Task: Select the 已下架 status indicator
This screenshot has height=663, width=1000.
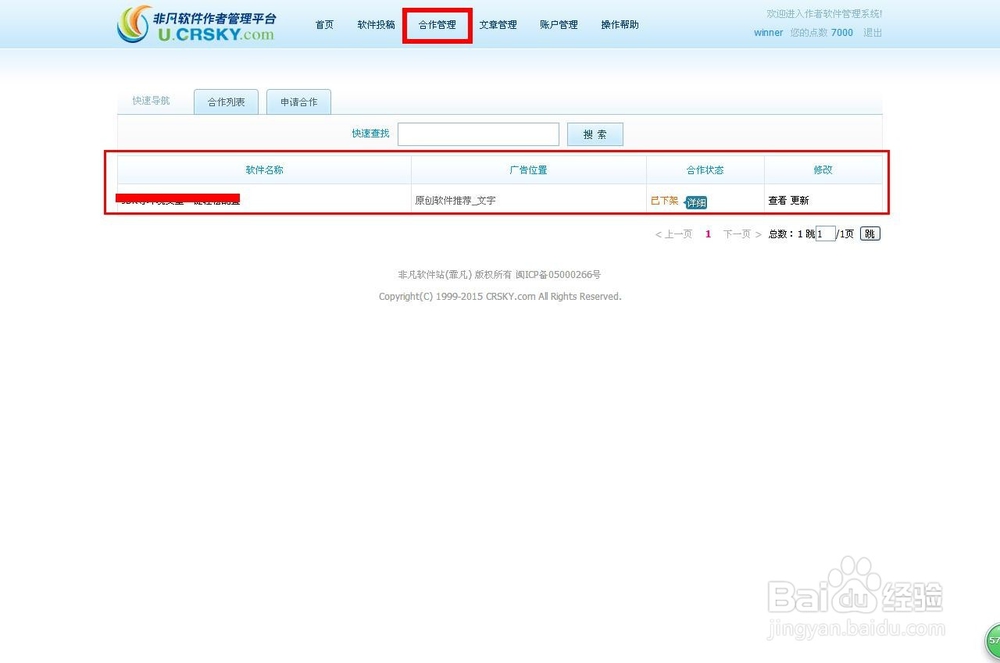Action: click(663, 200)
